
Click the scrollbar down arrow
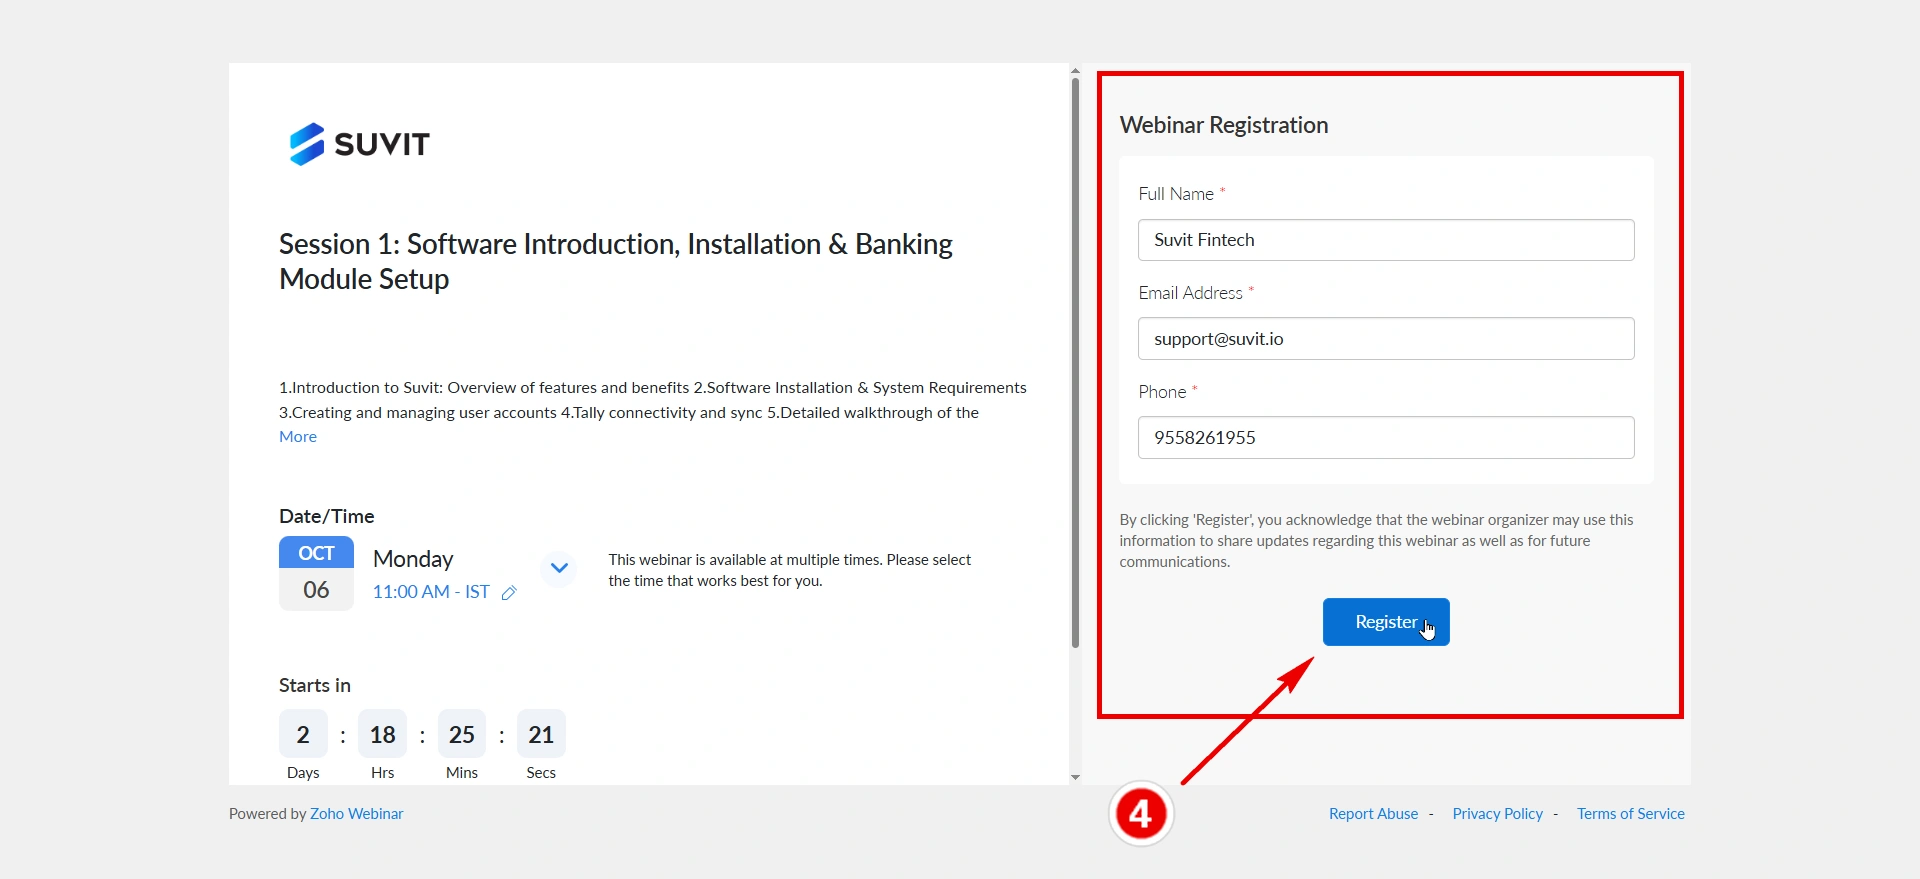[x=1075, y=777]
